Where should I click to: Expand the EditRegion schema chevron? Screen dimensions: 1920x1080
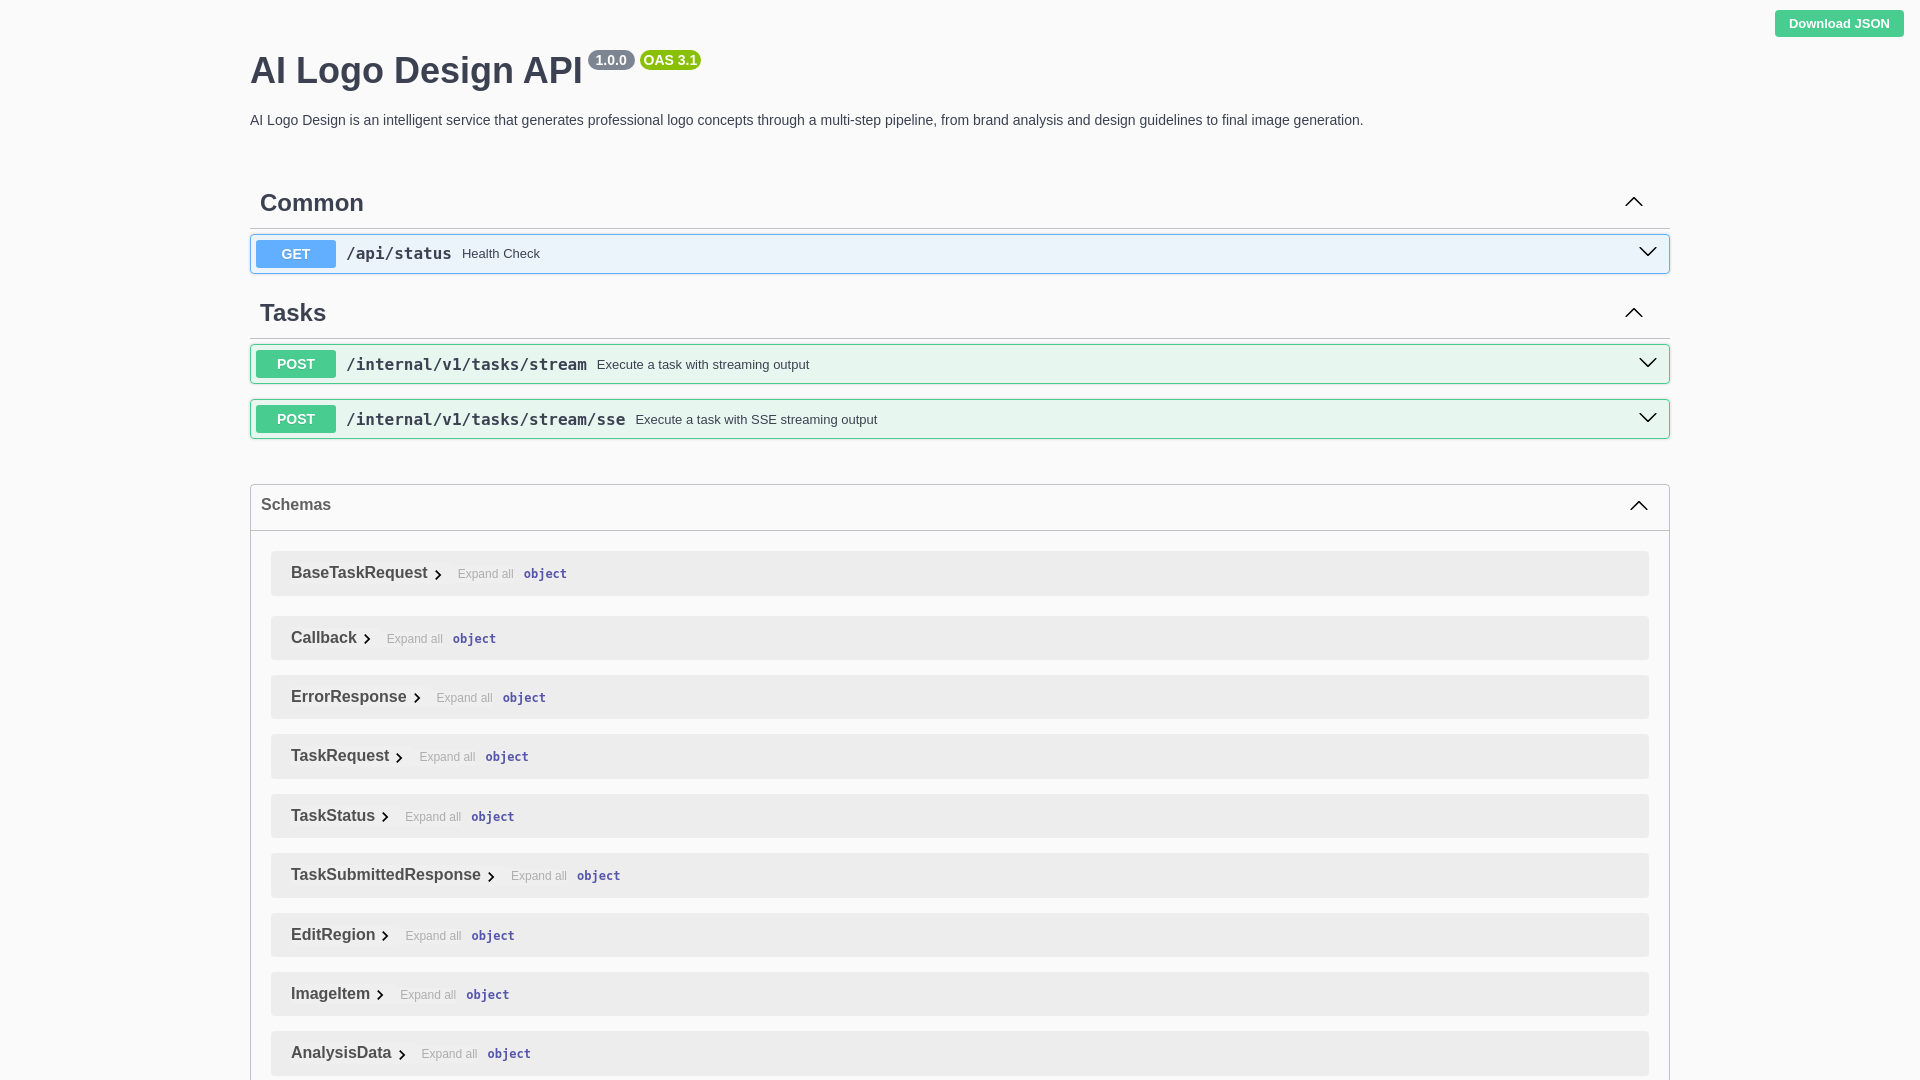385,936
